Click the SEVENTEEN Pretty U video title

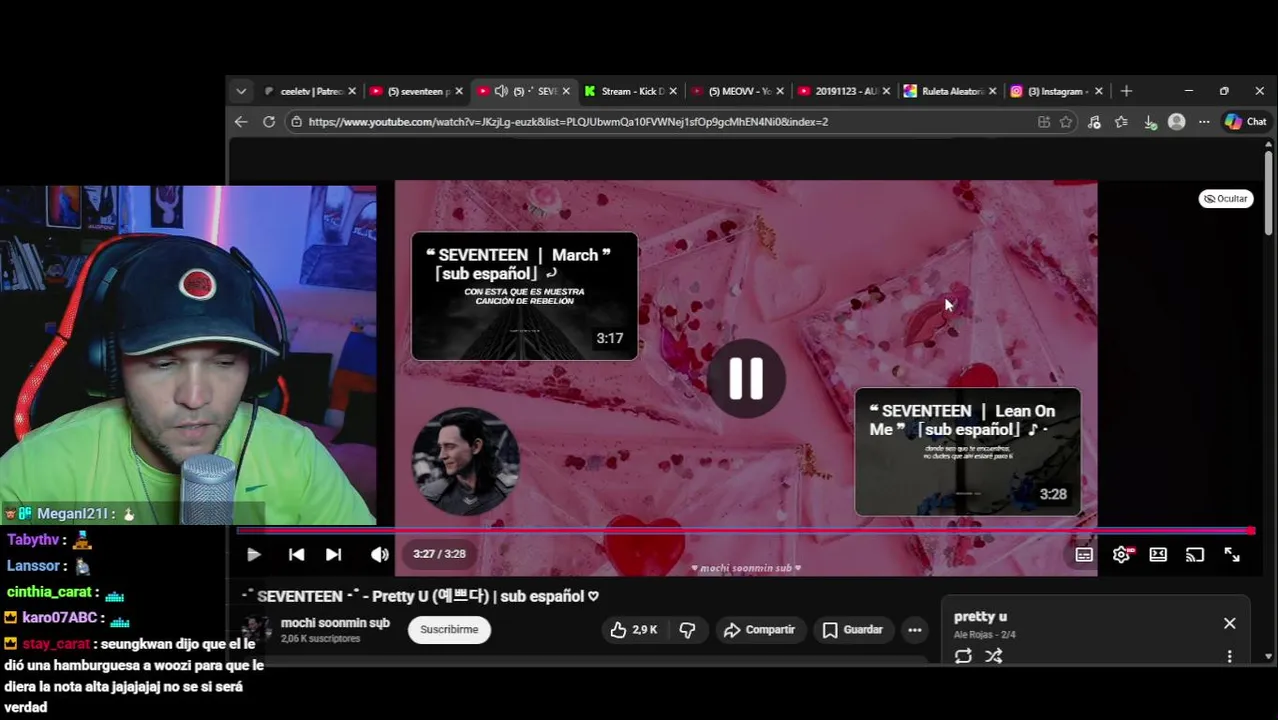(420, 596)
